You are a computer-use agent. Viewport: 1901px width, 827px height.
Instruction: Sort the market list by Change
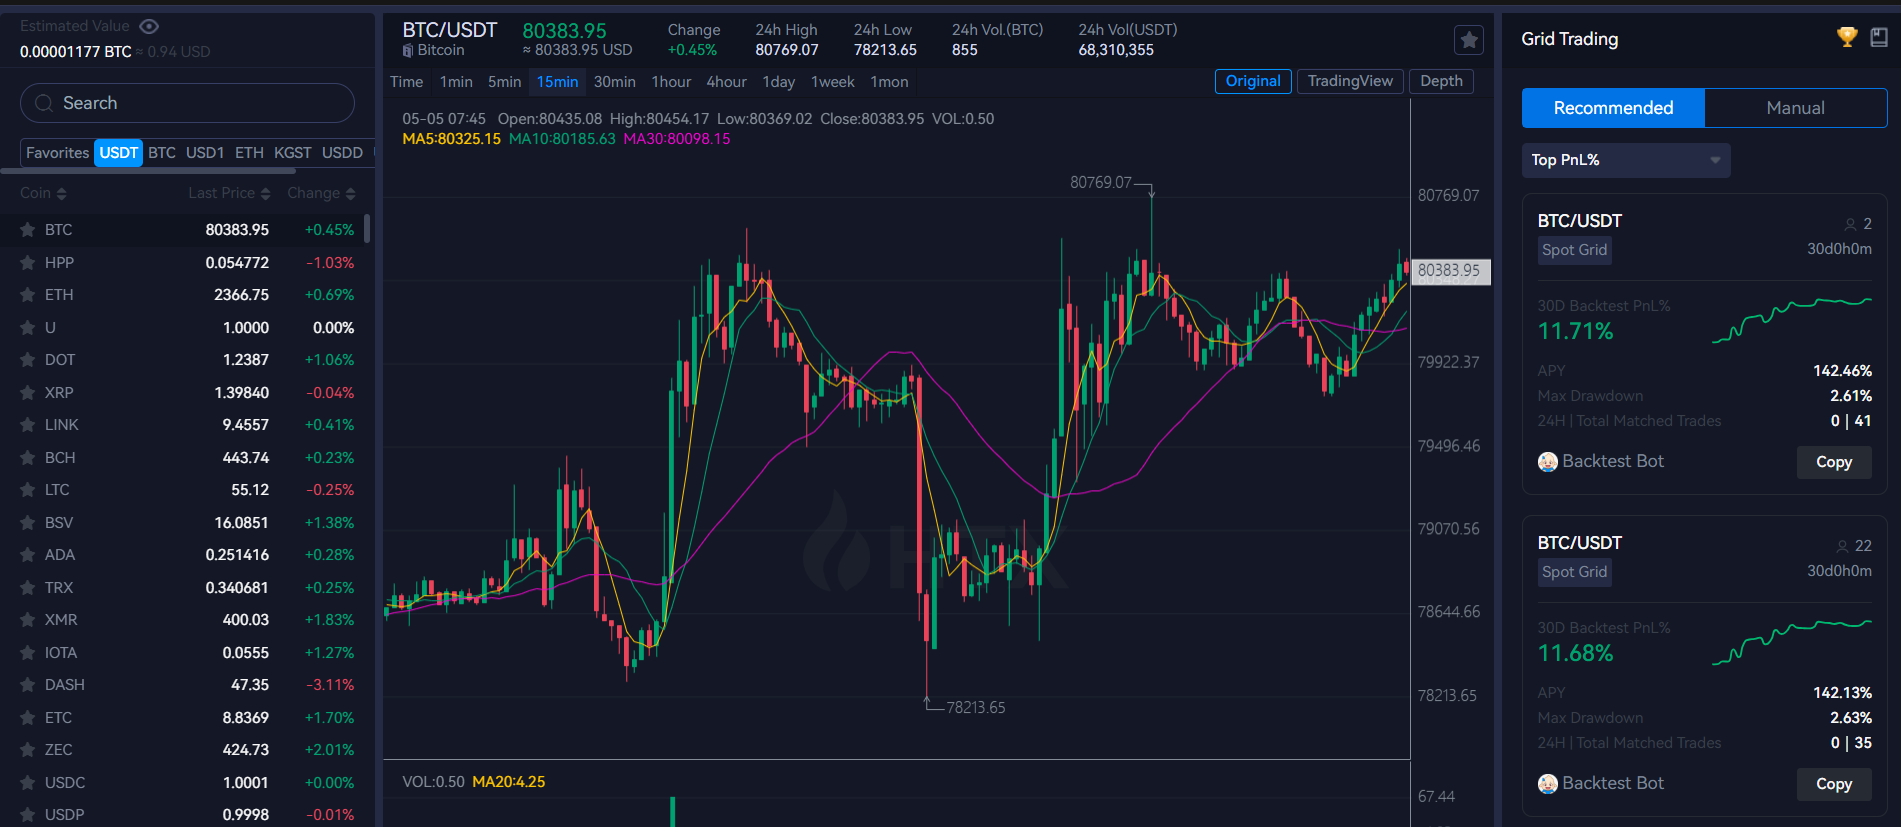(x=321, y=193)
